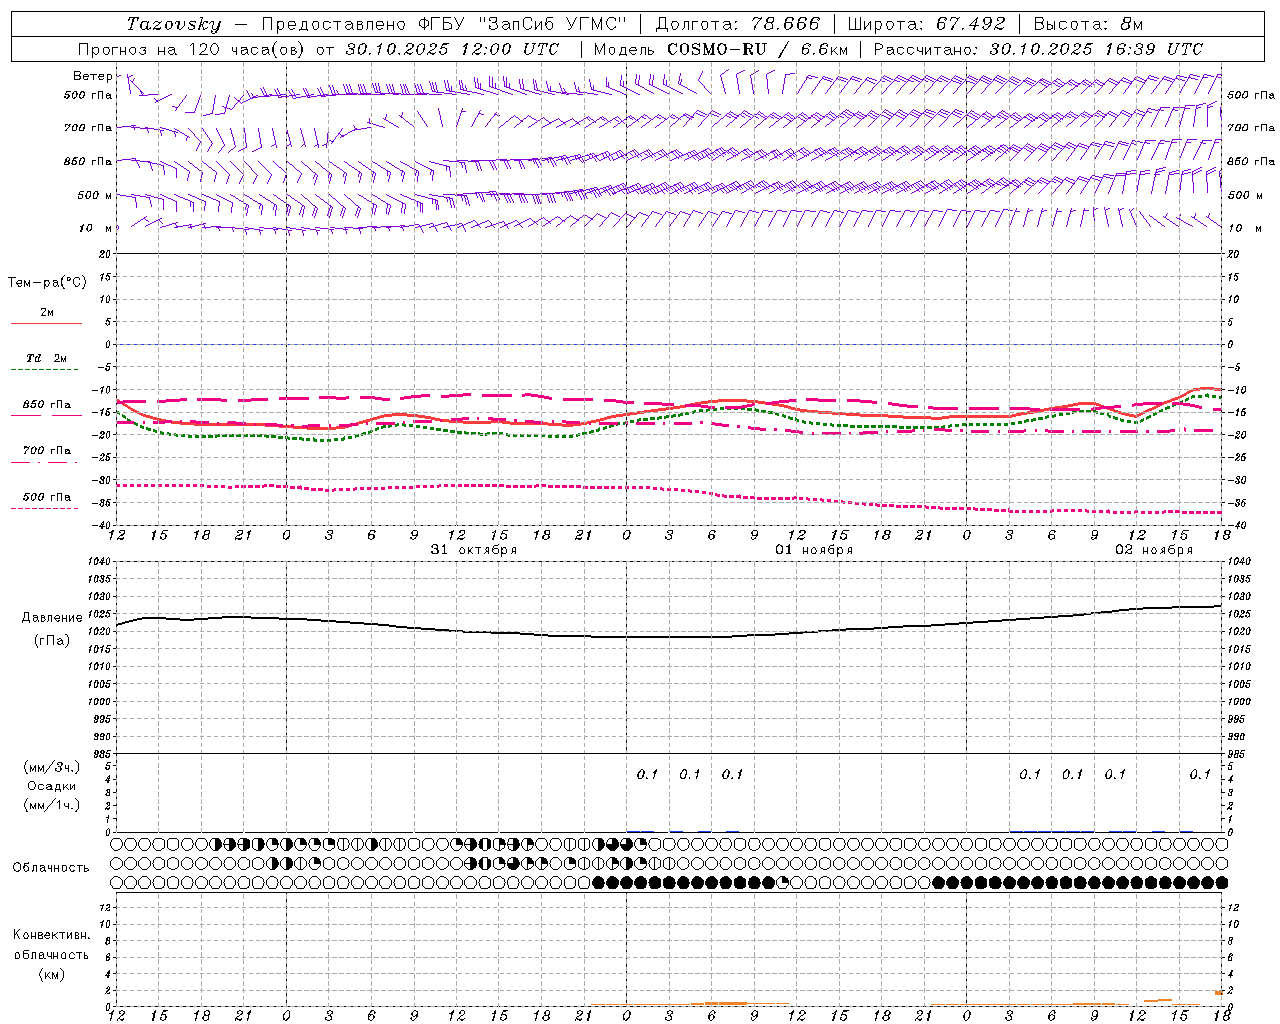Click the Ветер label of the wind panel
Viewport: 1280px width, 1024px height.
pyautogui.click(x=92, y=76)
